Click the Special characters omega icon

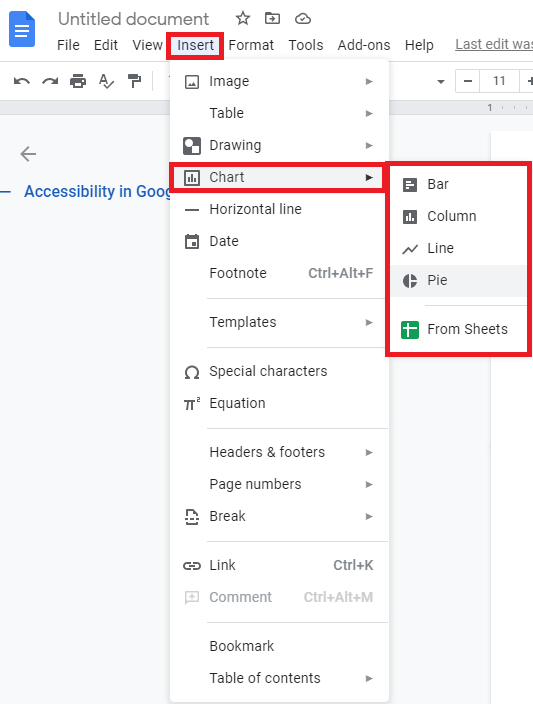click(x=192, y=372)
